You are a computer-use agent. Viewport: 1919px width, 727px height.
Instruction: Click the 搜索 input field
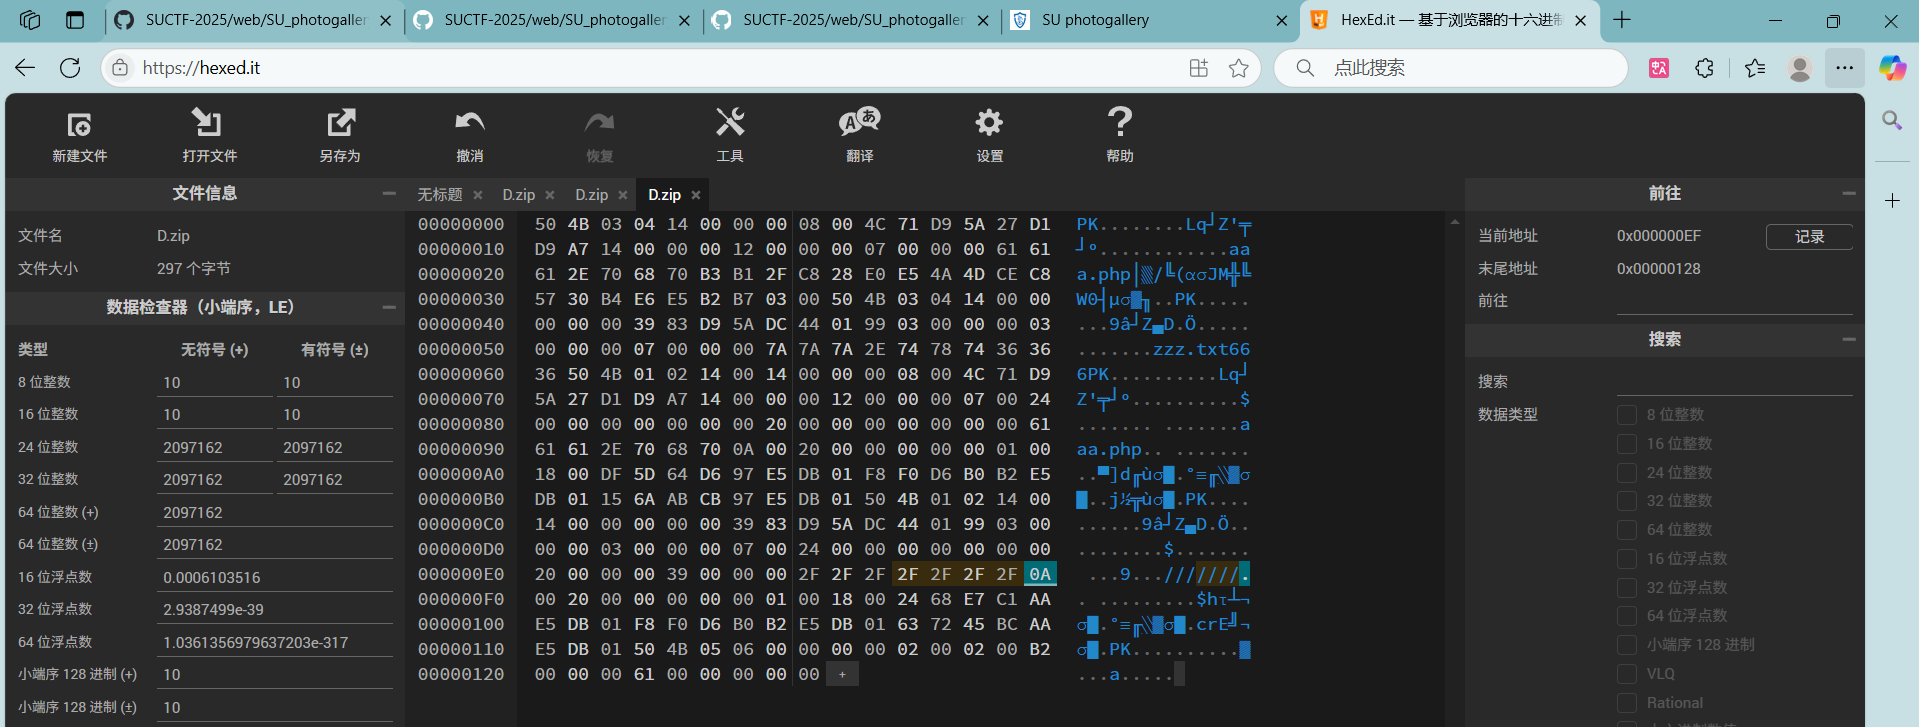coord(1734,381)
